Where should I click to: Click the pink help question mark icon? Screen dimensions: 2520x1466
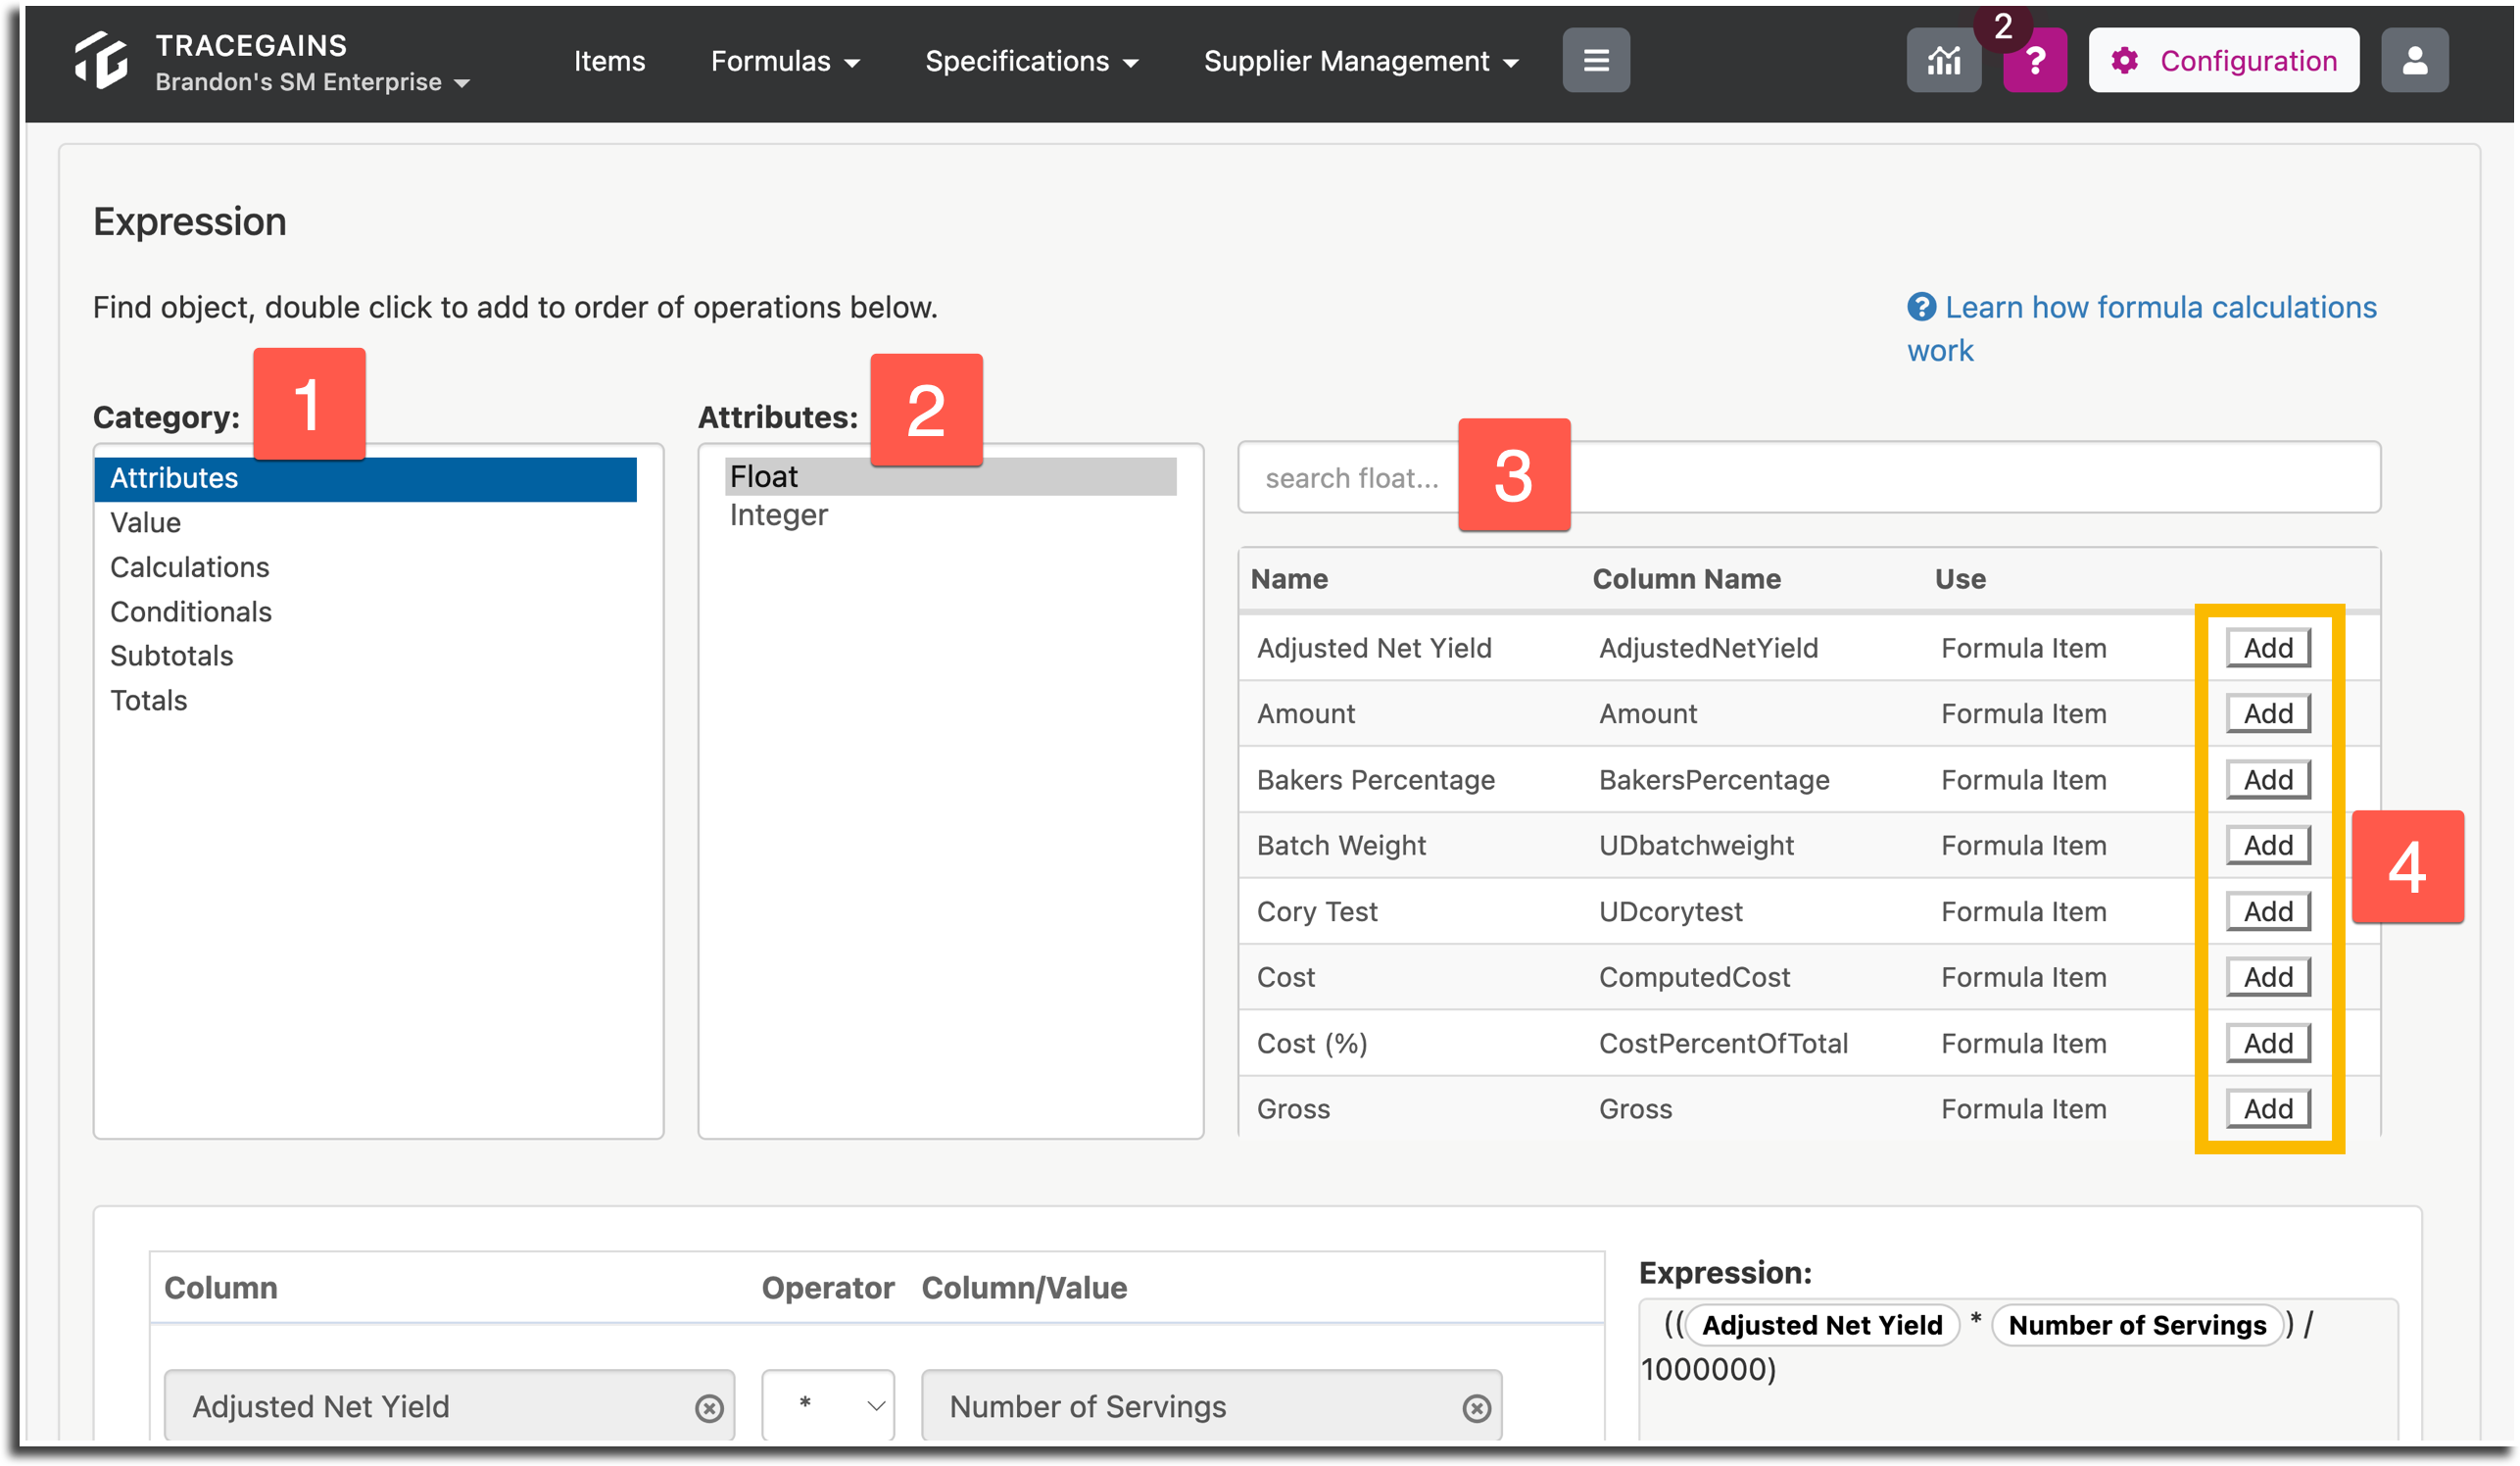(x=2034, y=61)
